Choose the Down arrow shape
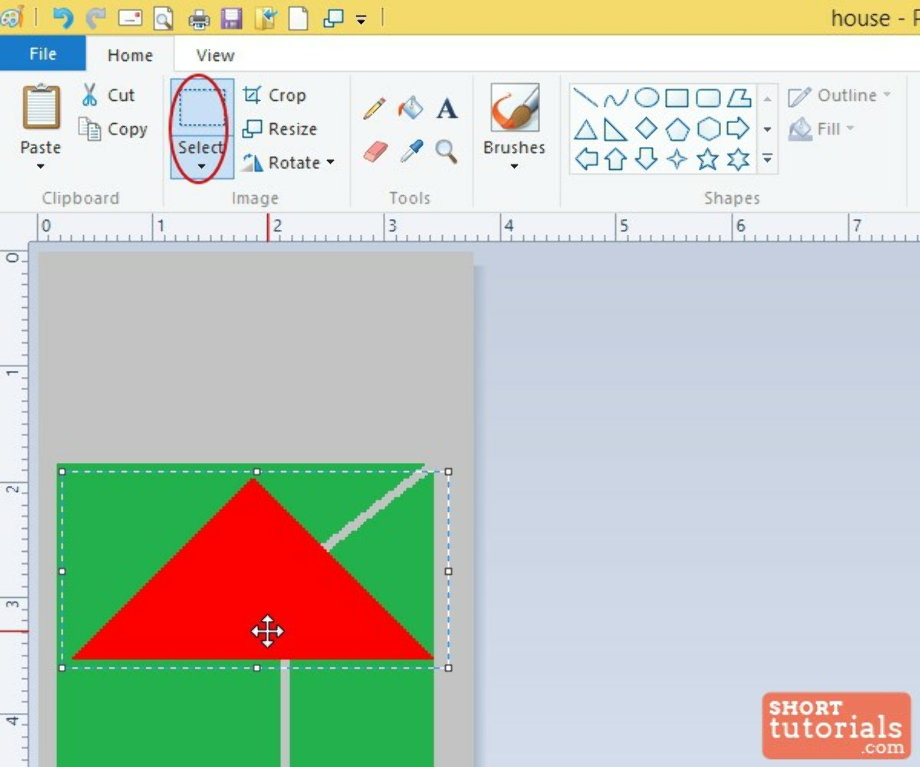The width and height of the screenshot is (920, 767). pos(646,158)
